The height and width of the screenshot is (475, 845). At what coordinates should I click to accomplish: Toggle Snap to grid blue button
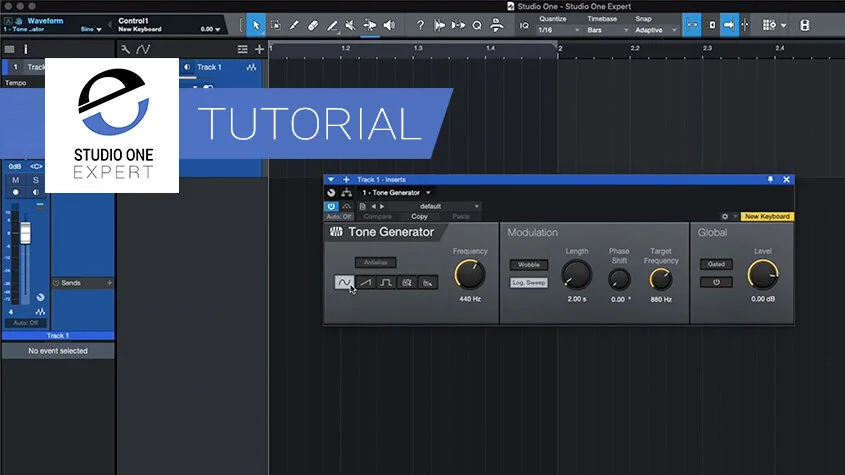(692, 25)
